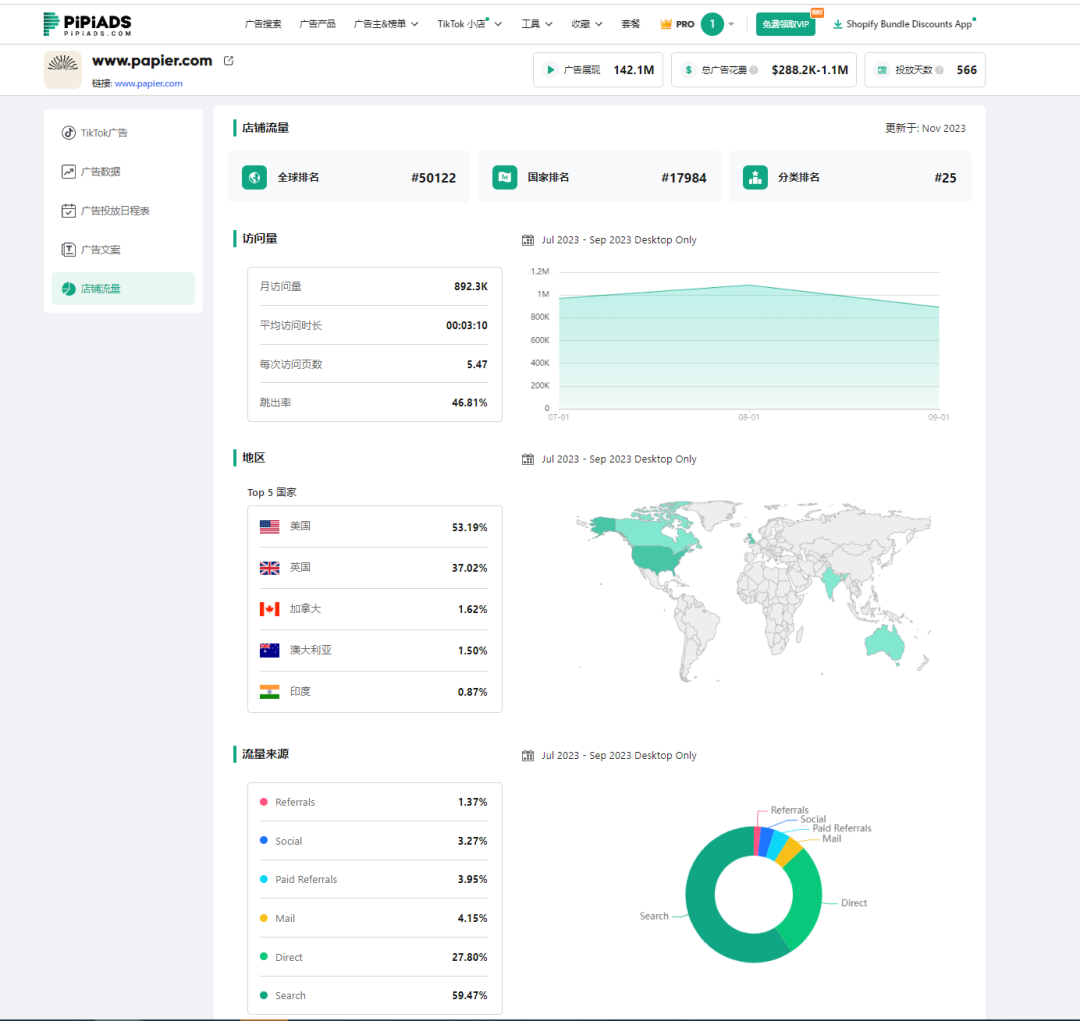Click the green account avatar circle
The image size is (1080, 1021).
tap(712, 24)
